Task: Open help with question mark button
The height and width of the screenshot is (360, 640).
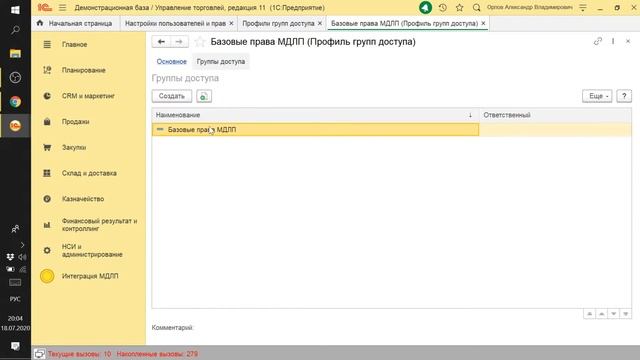Action: (x=624, y=96)
